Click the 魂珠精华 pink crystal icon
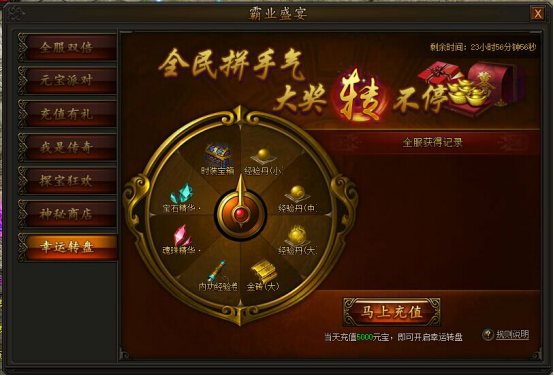Image resolution: width=554 pixels, height=376 pixels. [x=182, y=235]
